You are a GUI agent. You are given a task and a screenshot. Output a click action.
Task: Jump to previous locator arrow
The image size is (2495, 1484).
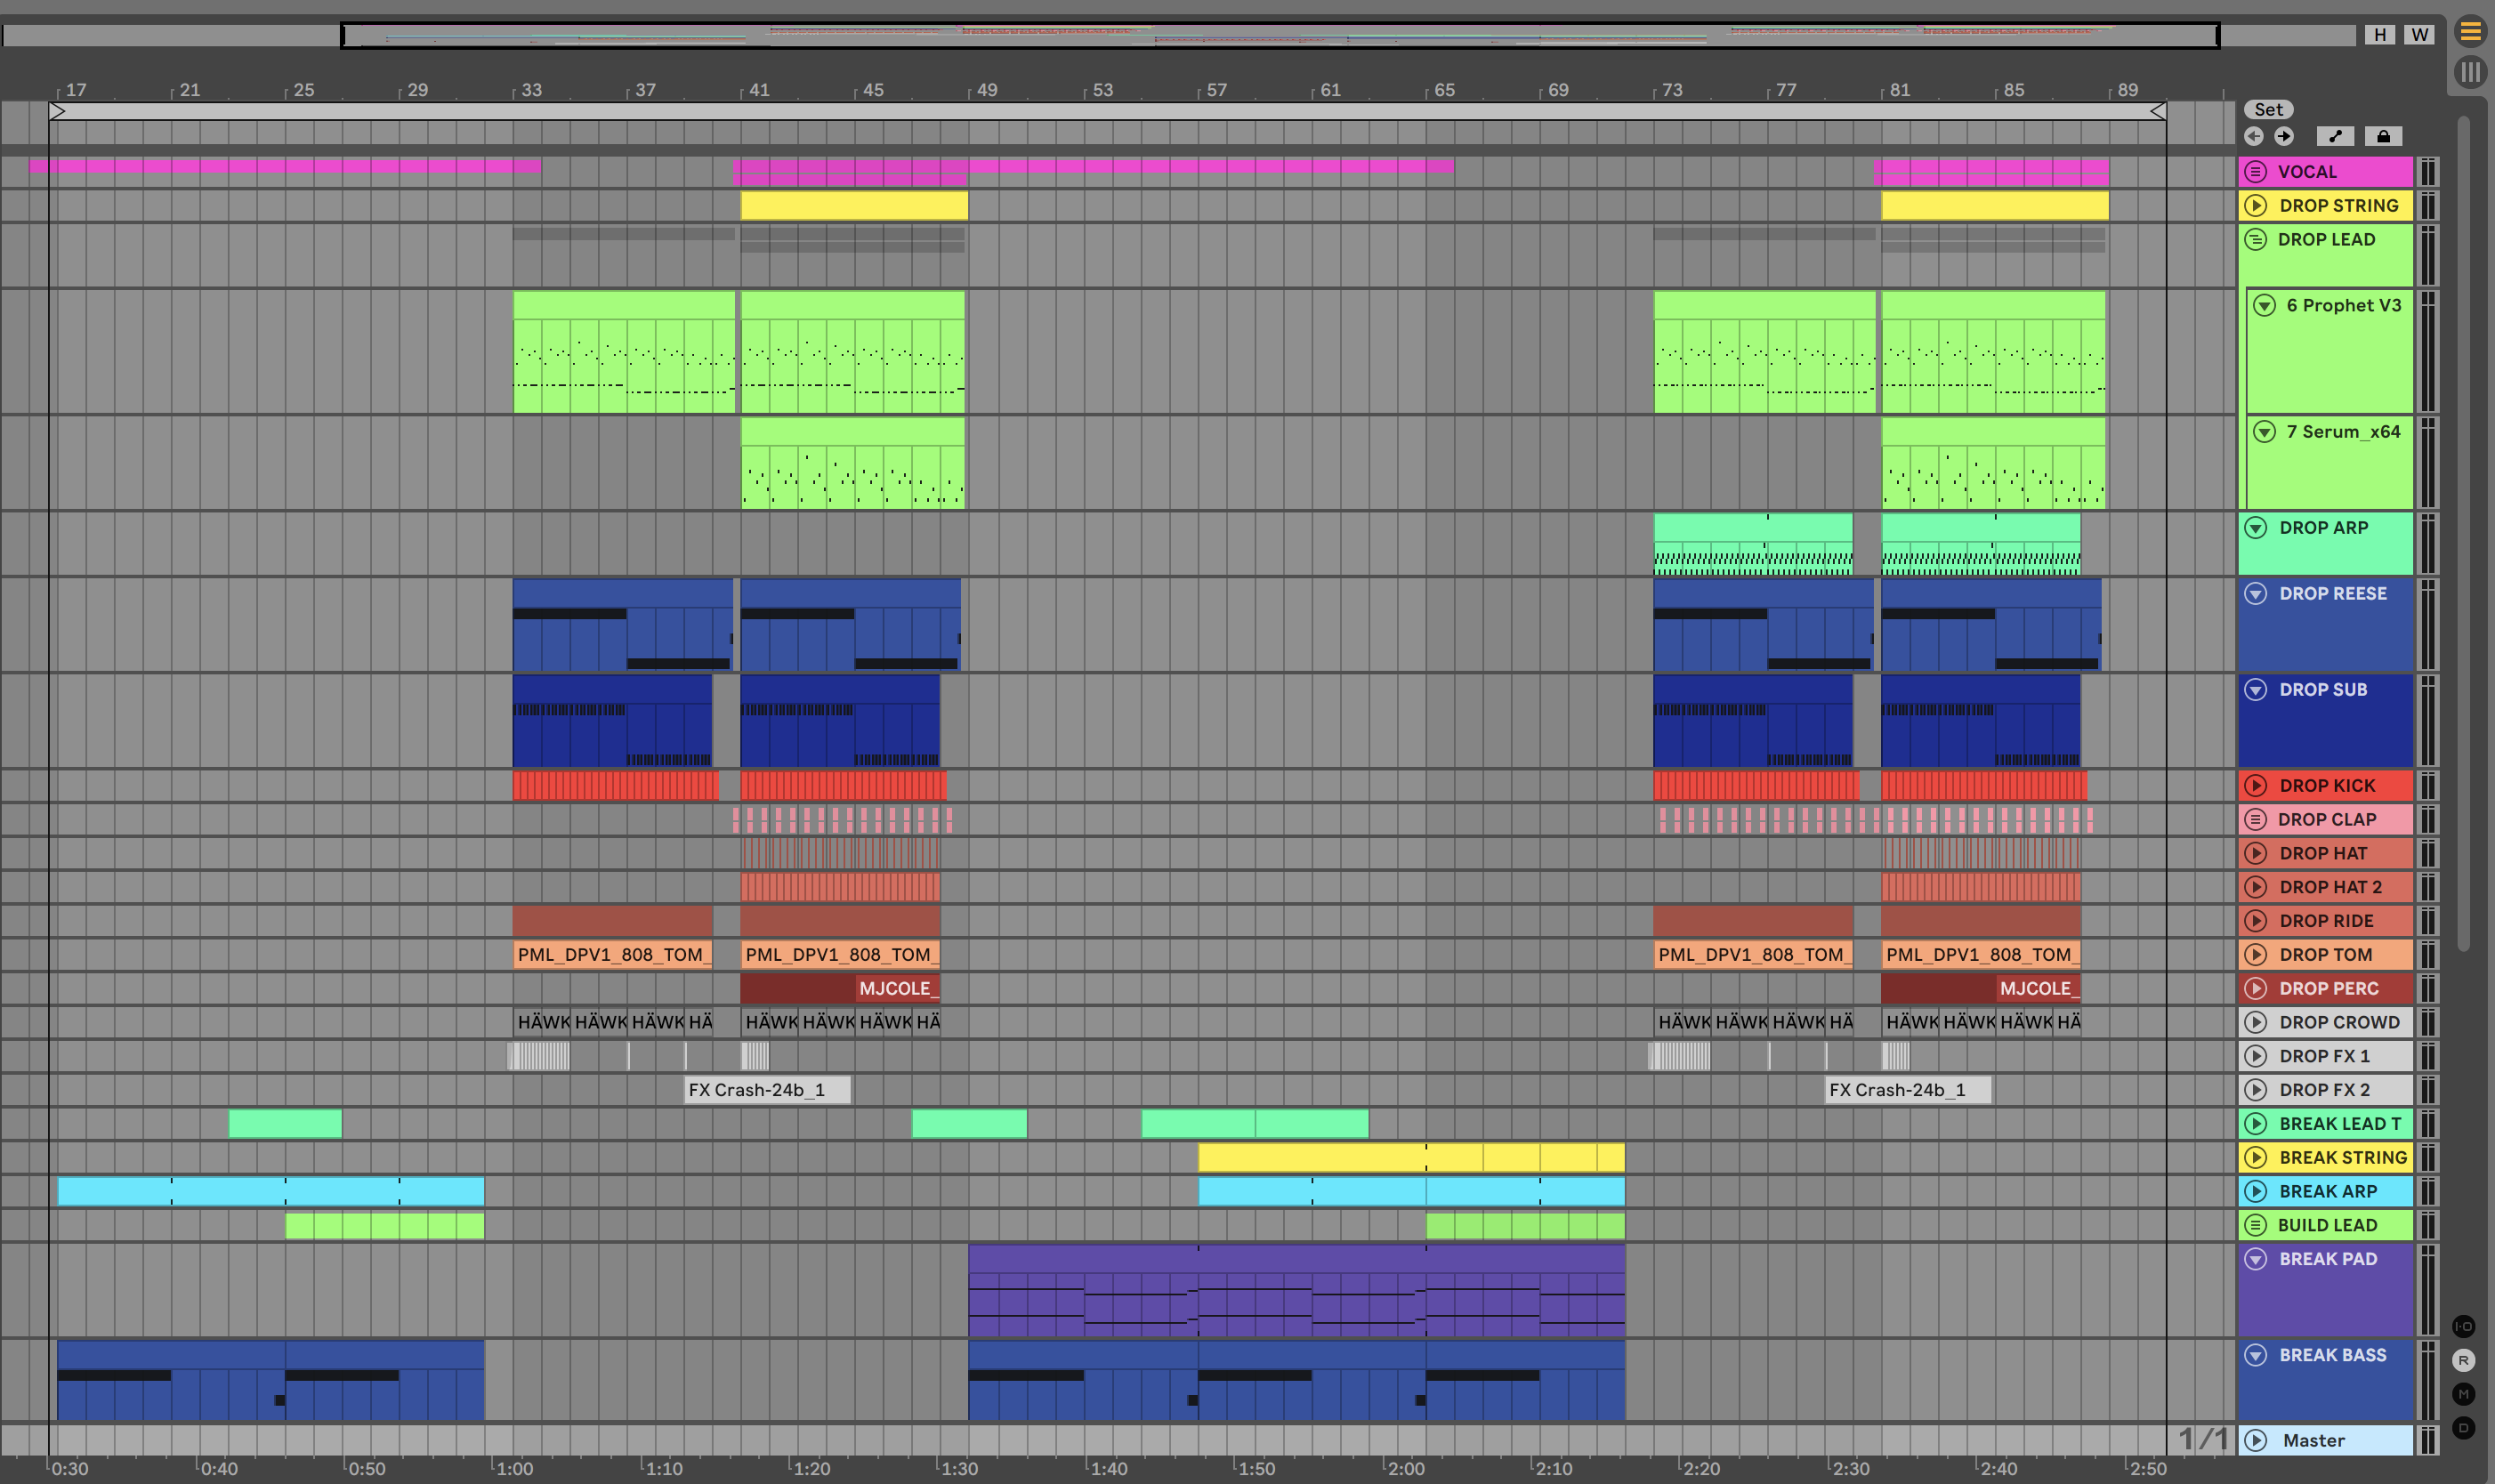pos(2253,136)
